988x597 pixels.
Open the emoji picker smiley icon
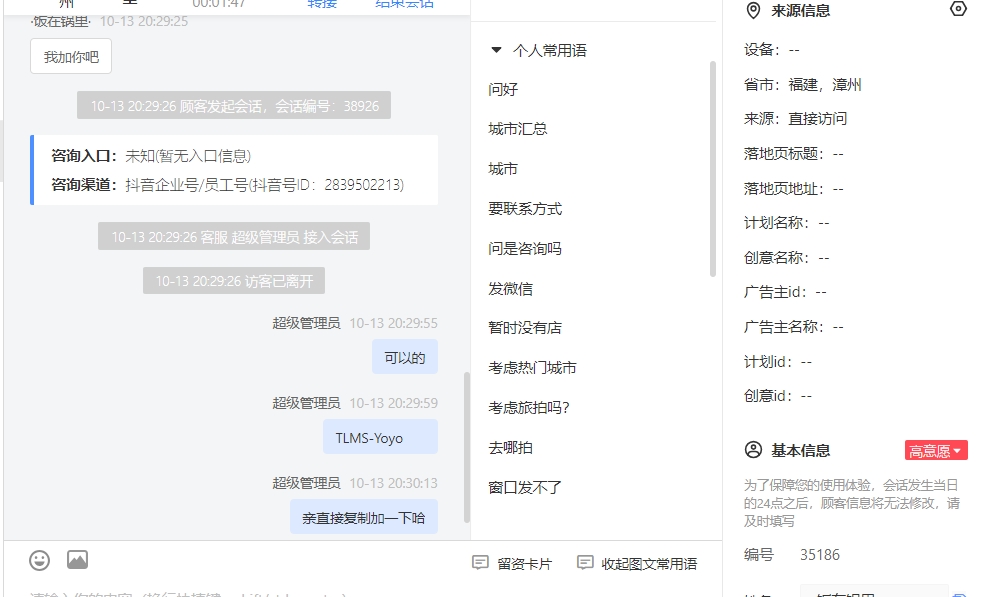click(39, 560)
